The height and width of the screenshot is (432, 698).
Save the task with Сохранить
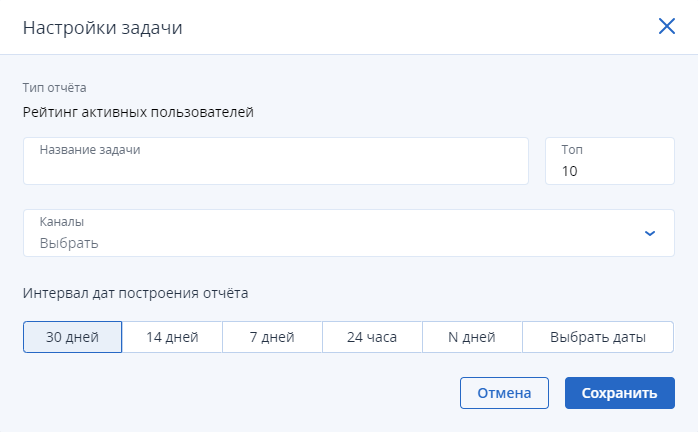620,393
